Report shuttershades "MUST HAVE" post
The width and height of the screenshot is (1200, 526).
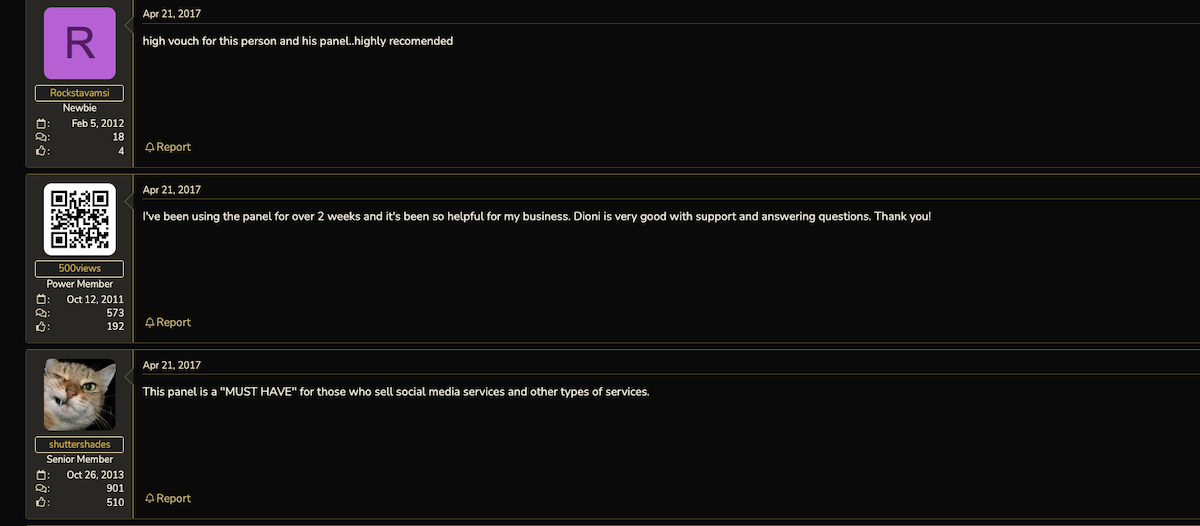(168, 499)
